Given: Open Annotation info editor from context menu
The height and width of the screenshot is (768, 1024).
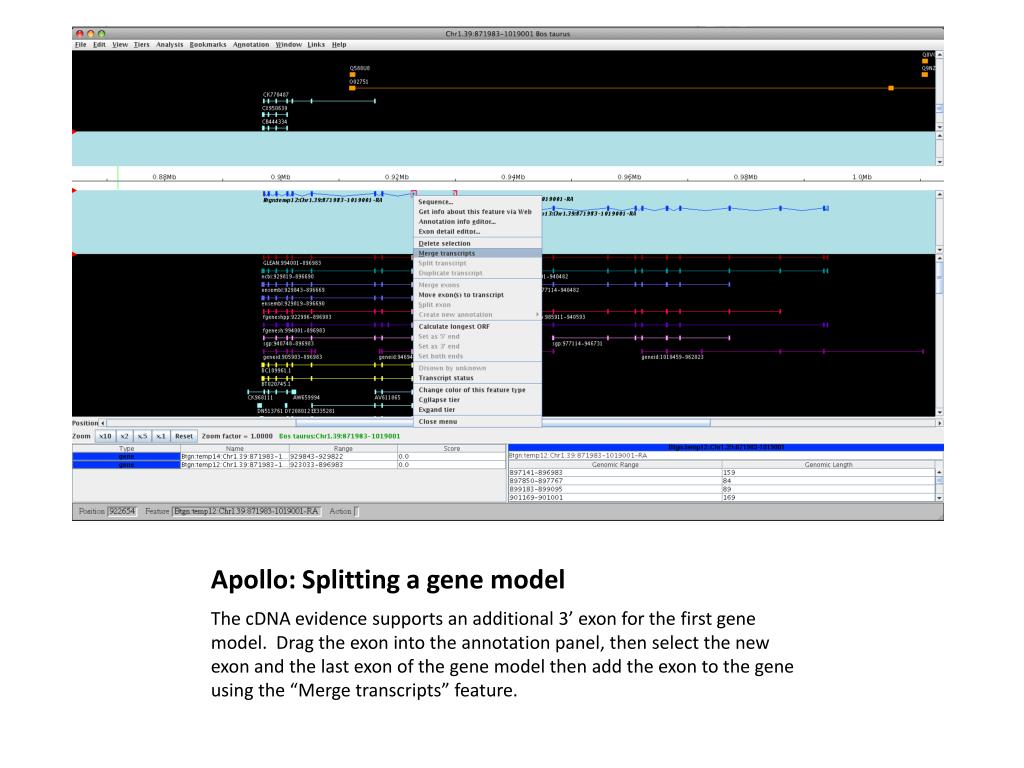Looking at the screenshot, I should click(x=477, y=221).
